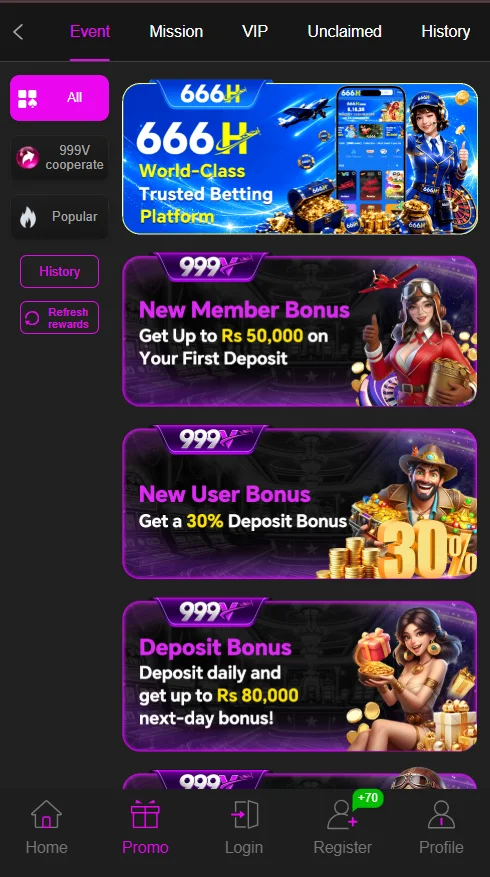Tap the Home house icon
Viewport: 490px width, 877px height.
coord(46,814)
